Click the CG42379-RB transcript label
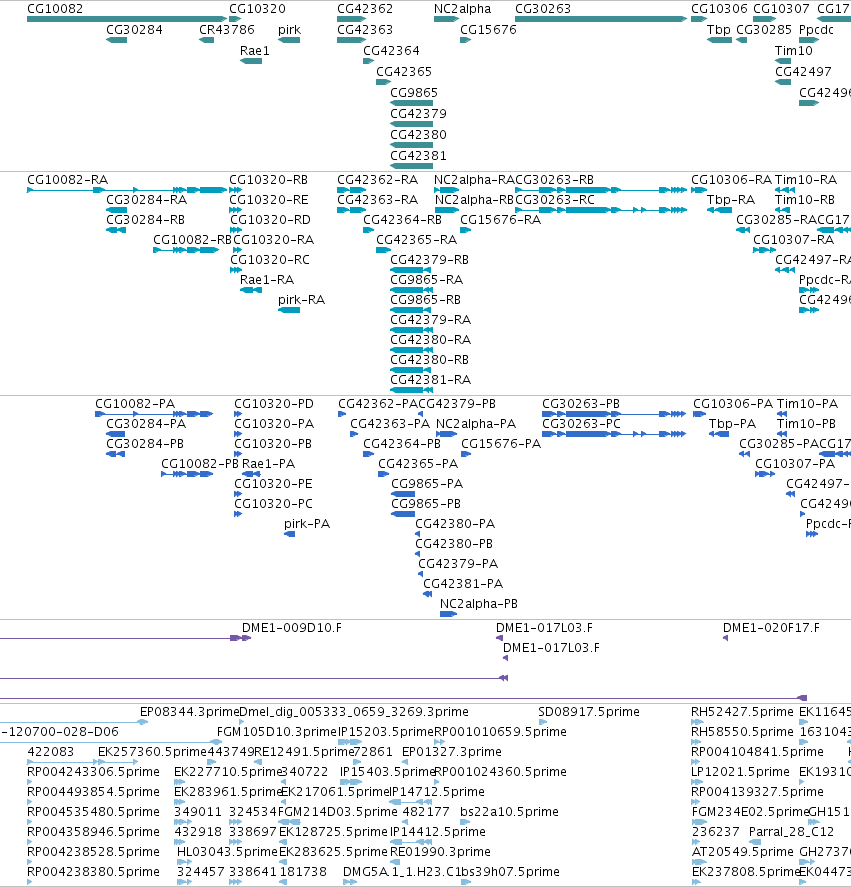 coord(429,260)
